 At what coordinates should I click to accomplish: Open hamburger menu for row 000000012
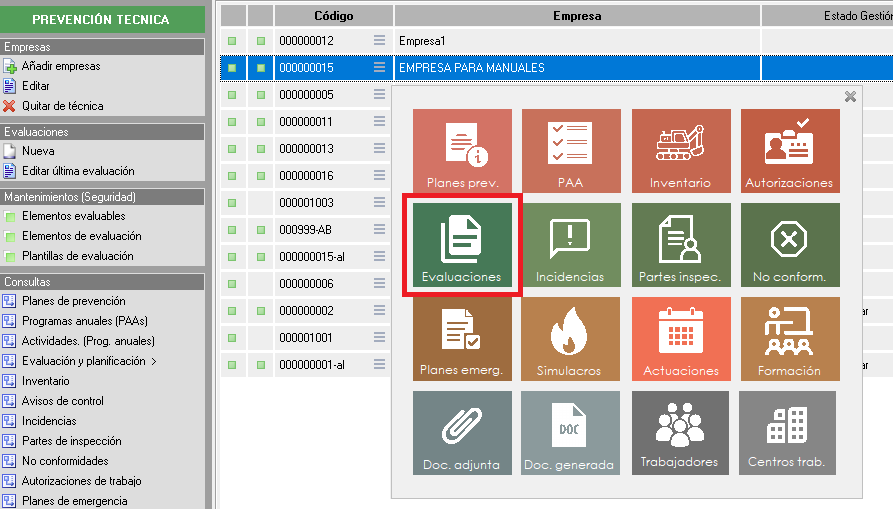pyautogui.click(x=379, y=41)
